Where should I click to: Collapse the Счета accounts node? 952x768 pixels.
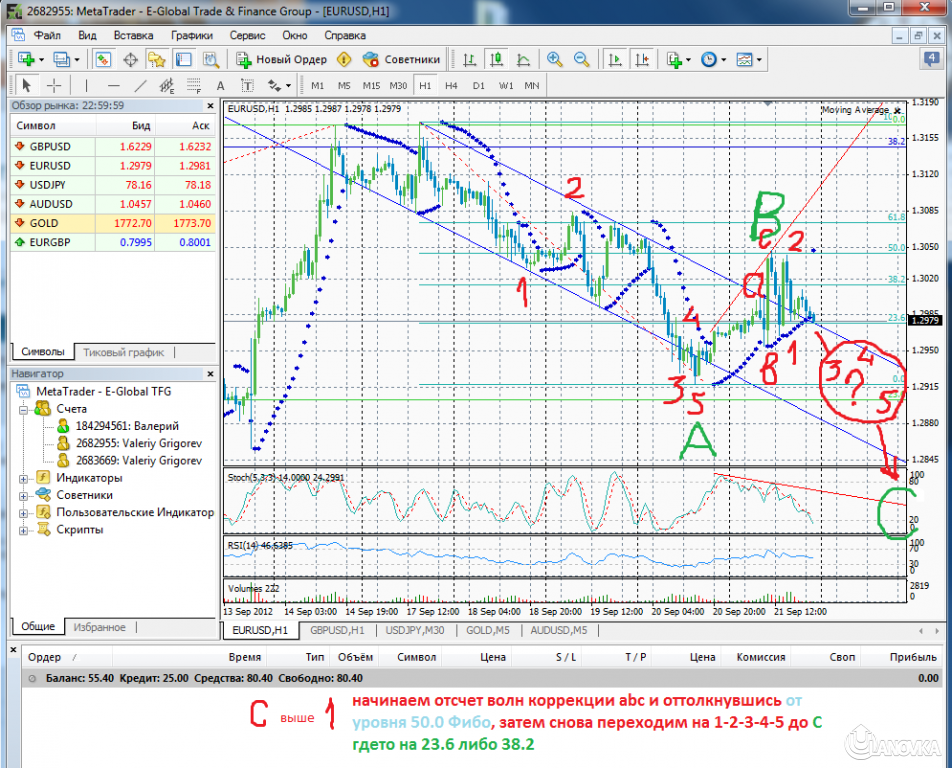(x=23, y=409)
